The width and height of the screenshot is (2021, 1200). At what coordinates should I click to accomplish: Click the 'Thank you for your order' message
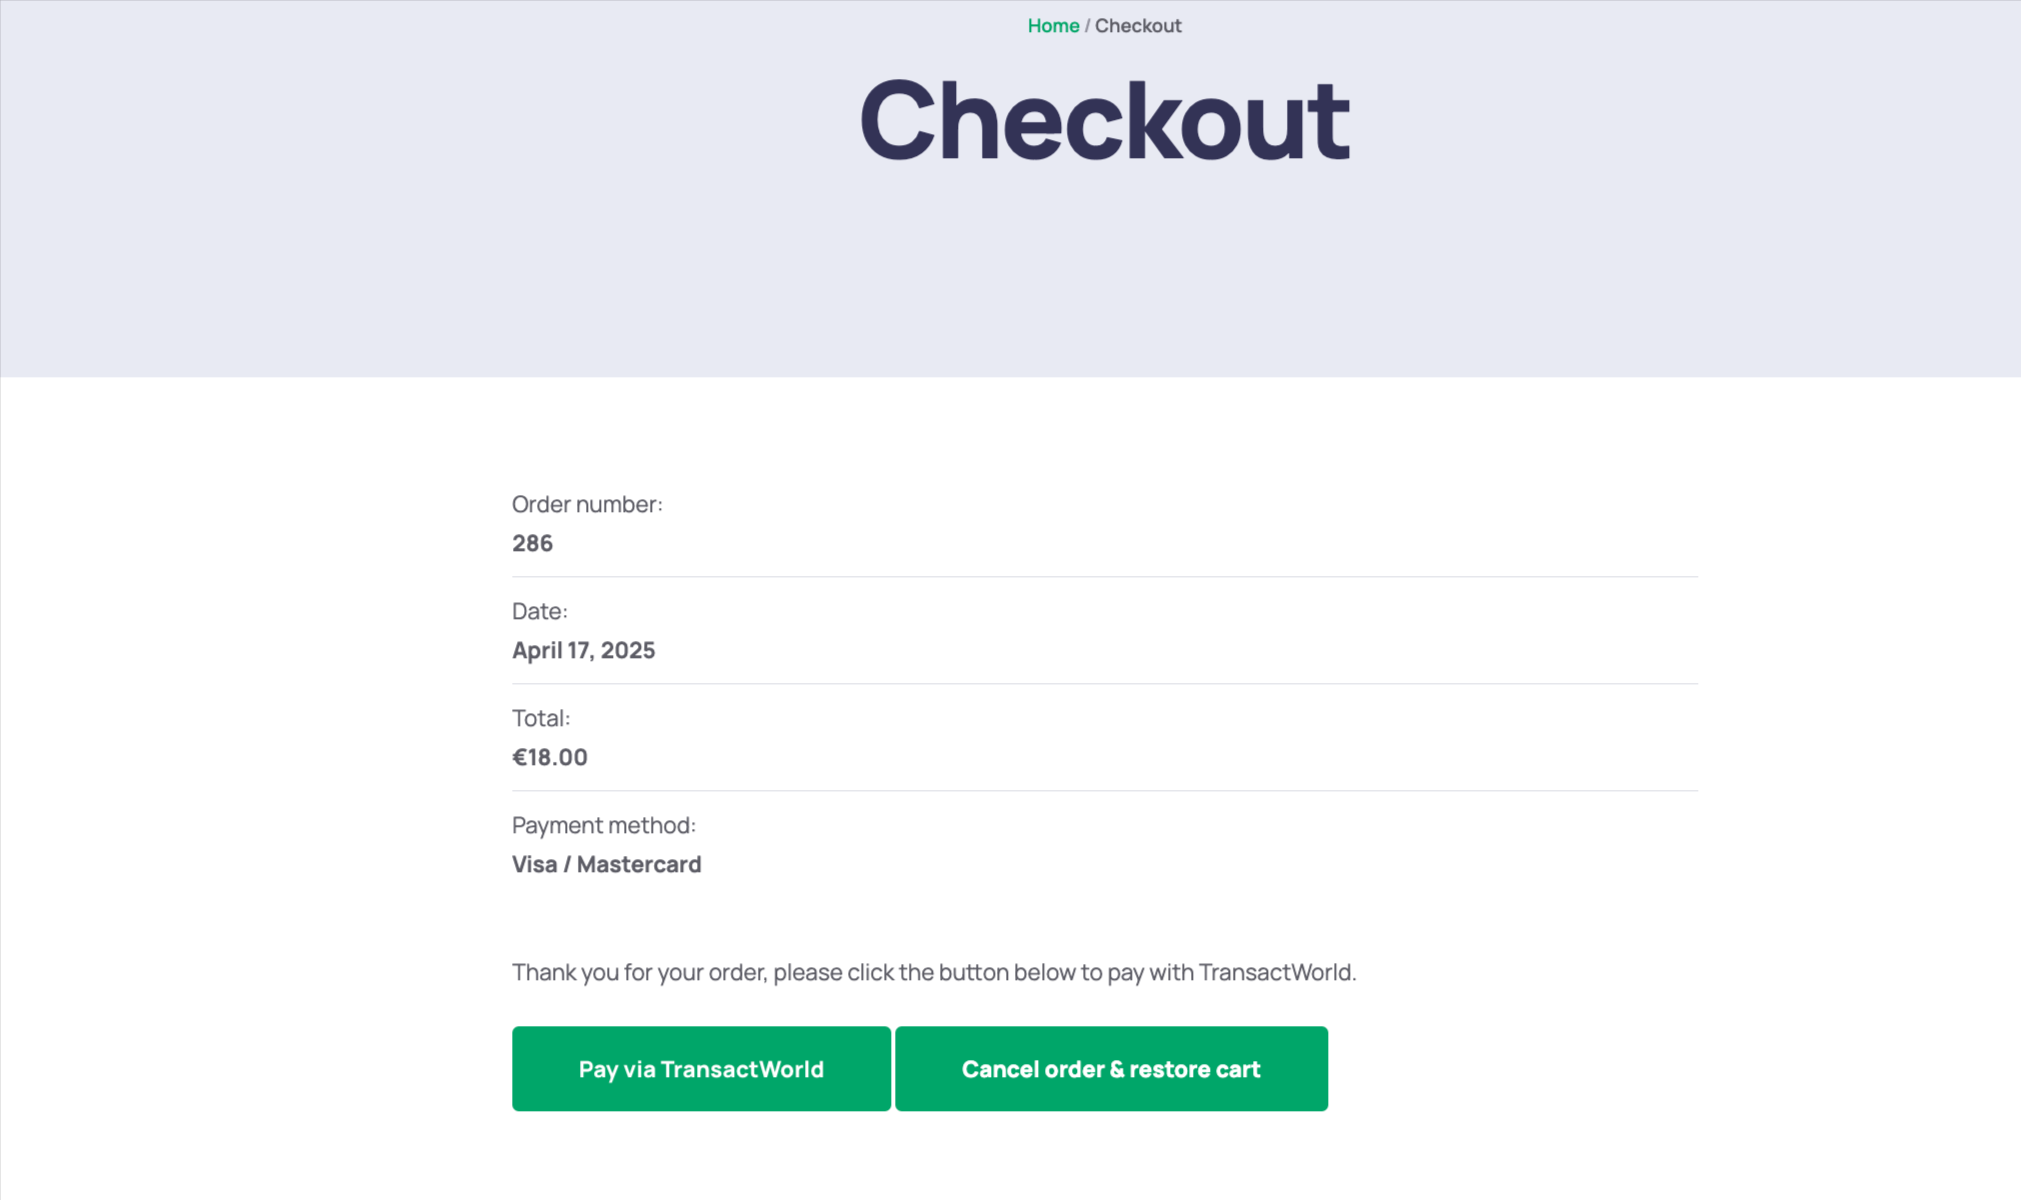[x=934, y=972]
